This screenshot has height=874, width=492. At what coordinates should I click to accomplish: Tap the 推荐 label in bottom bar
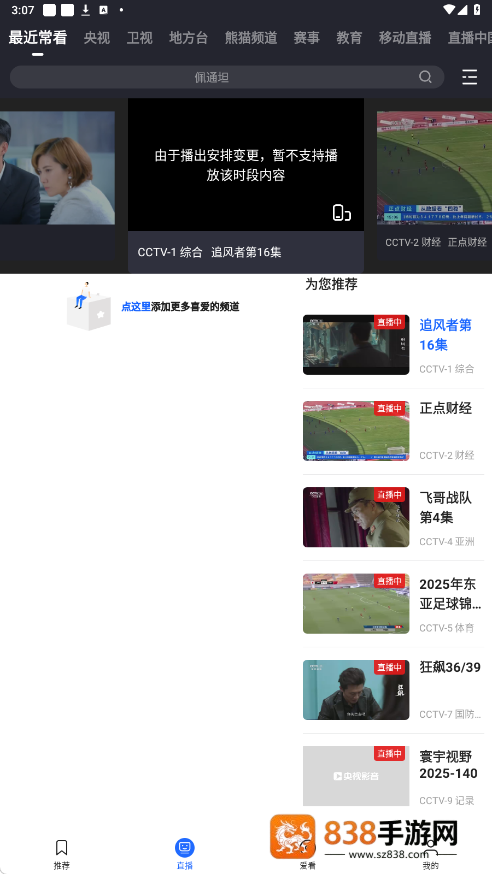click(61, 866)
